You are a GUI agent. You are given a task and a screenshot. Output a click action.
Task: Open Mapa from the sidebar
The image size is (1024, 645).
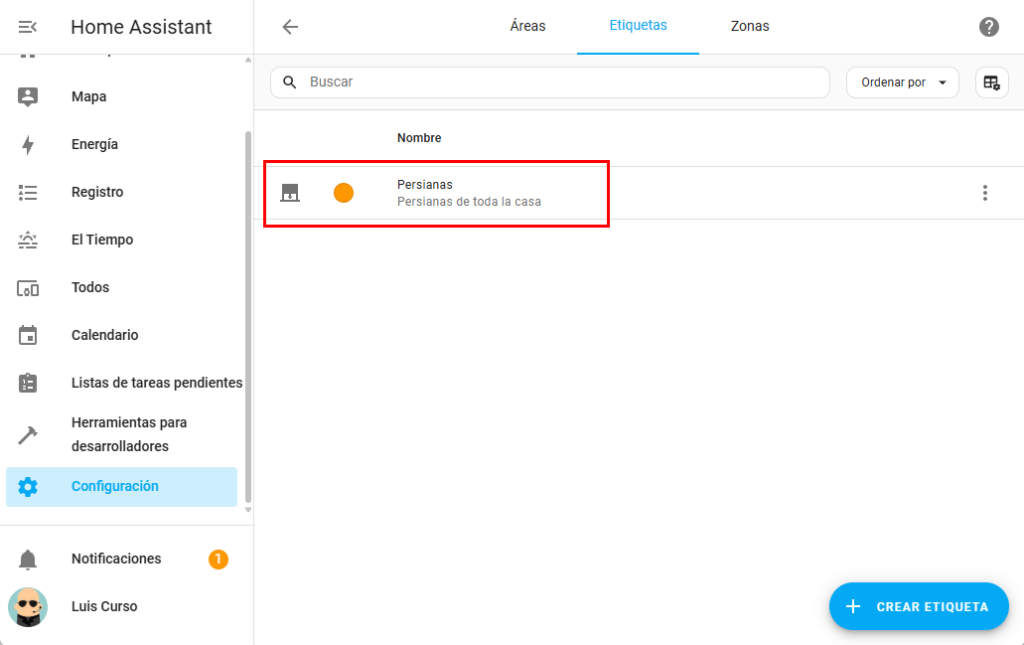(x=88, y=97)
